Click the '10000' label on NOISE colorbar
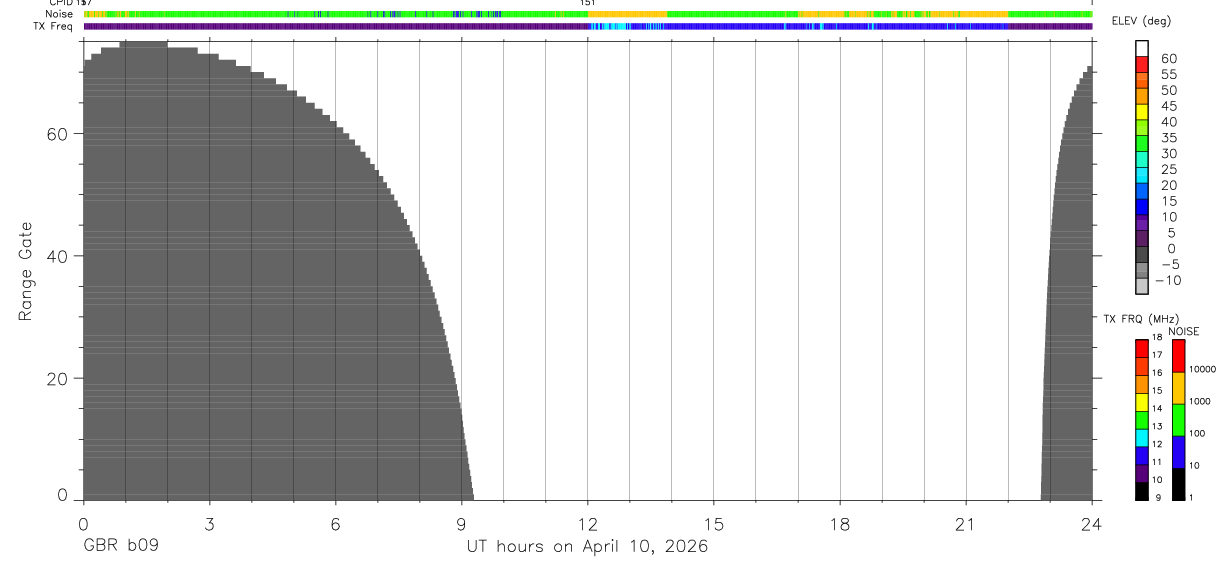Image resolution: width=1228 pixels, height=567 pixels. click(x=1202, y=369)
